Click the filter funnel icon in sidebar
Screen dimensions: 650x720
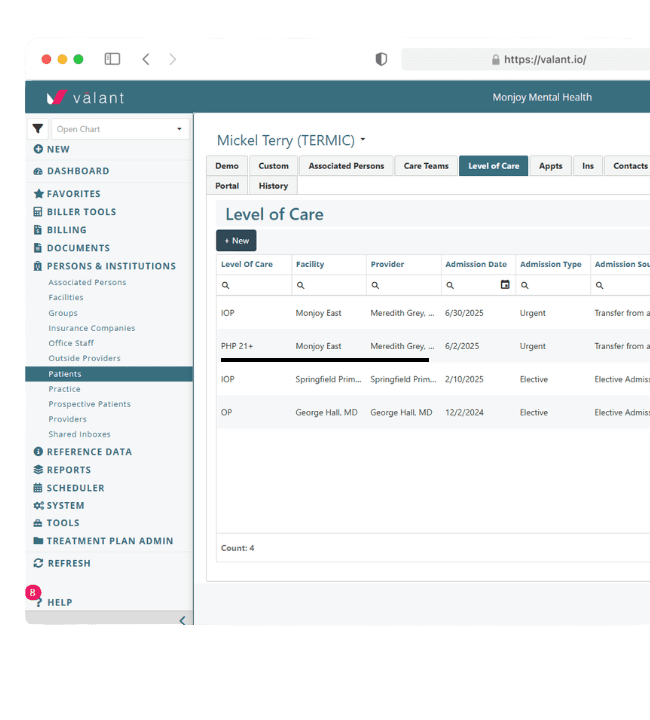38,129
